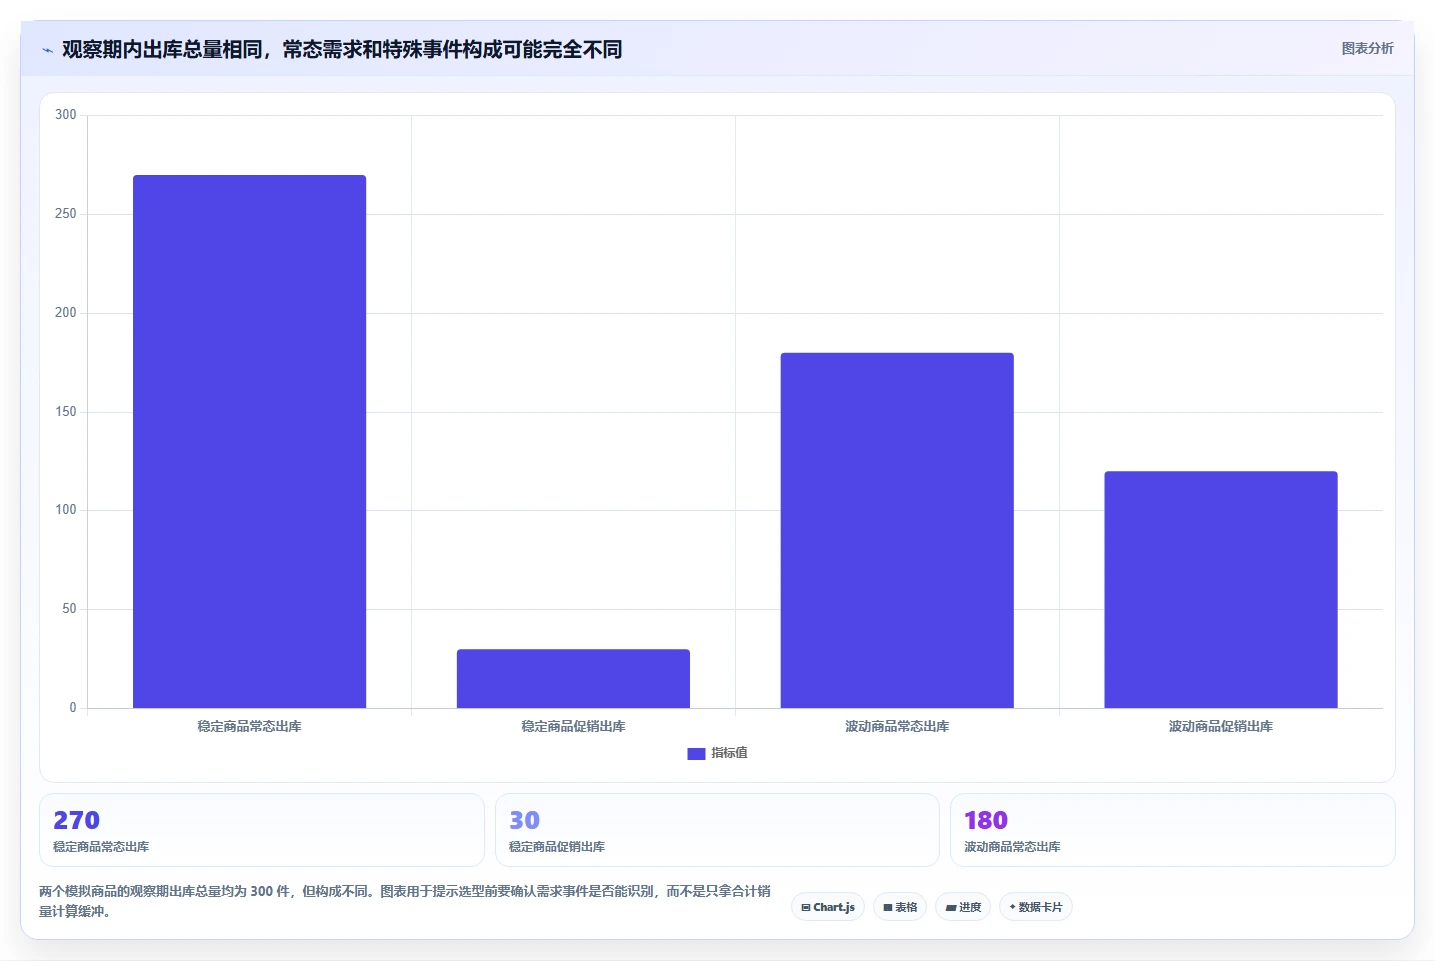
Task: Click the Chart.js tag chip
Action: click(x=828, y=907)
